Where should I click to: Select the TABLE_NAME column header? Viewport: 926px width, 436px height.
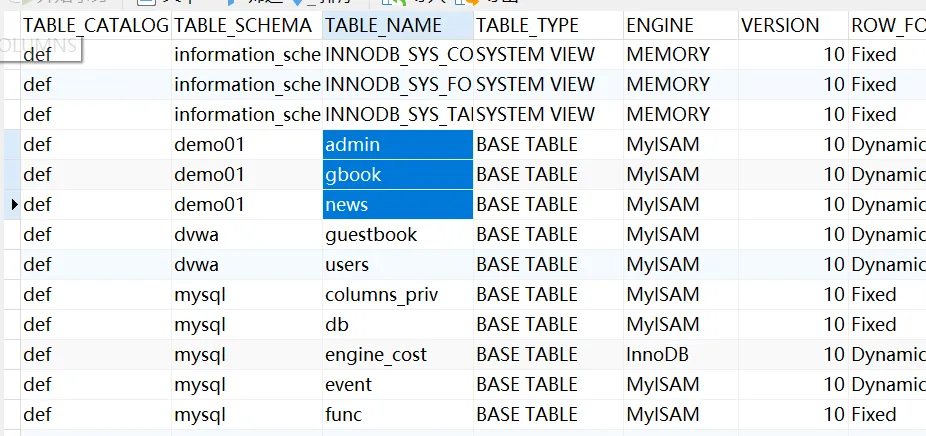[x=397, y=25]
